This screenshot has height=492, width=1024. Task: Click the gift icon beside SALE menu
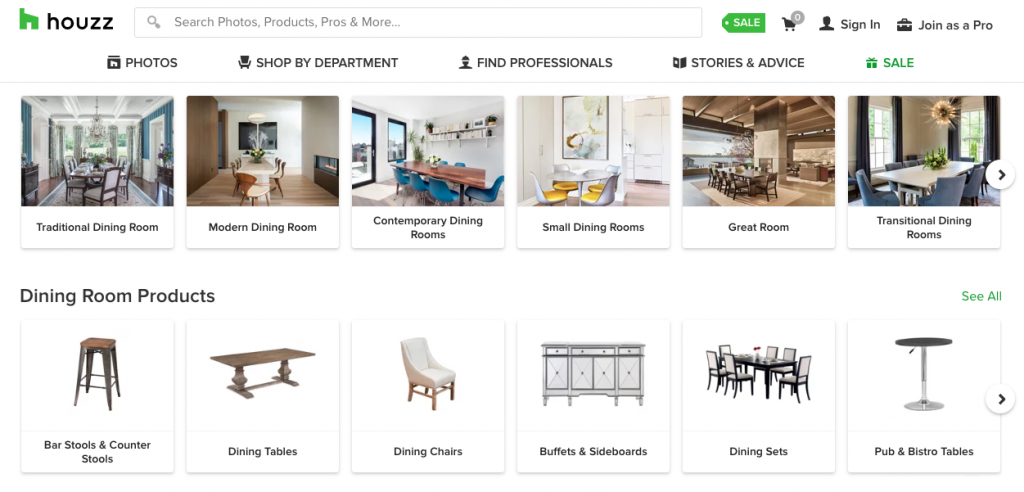(x=871, y=63)
